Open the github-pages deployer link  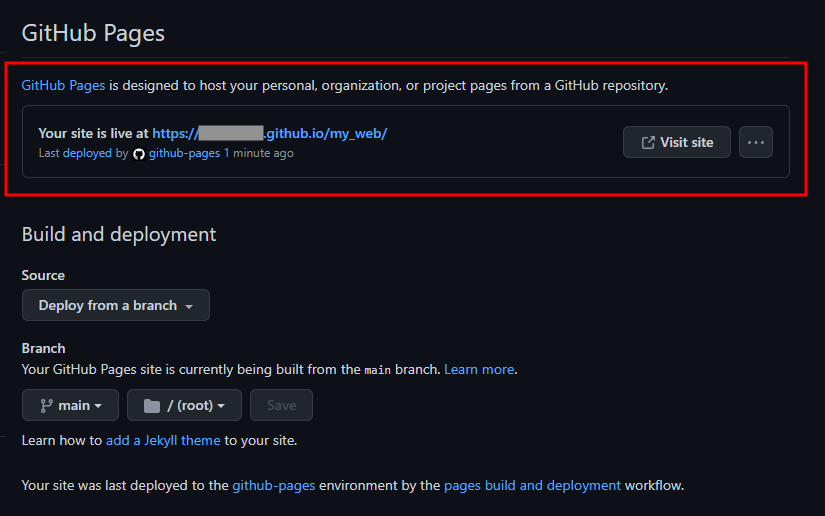tap(184, 153)
